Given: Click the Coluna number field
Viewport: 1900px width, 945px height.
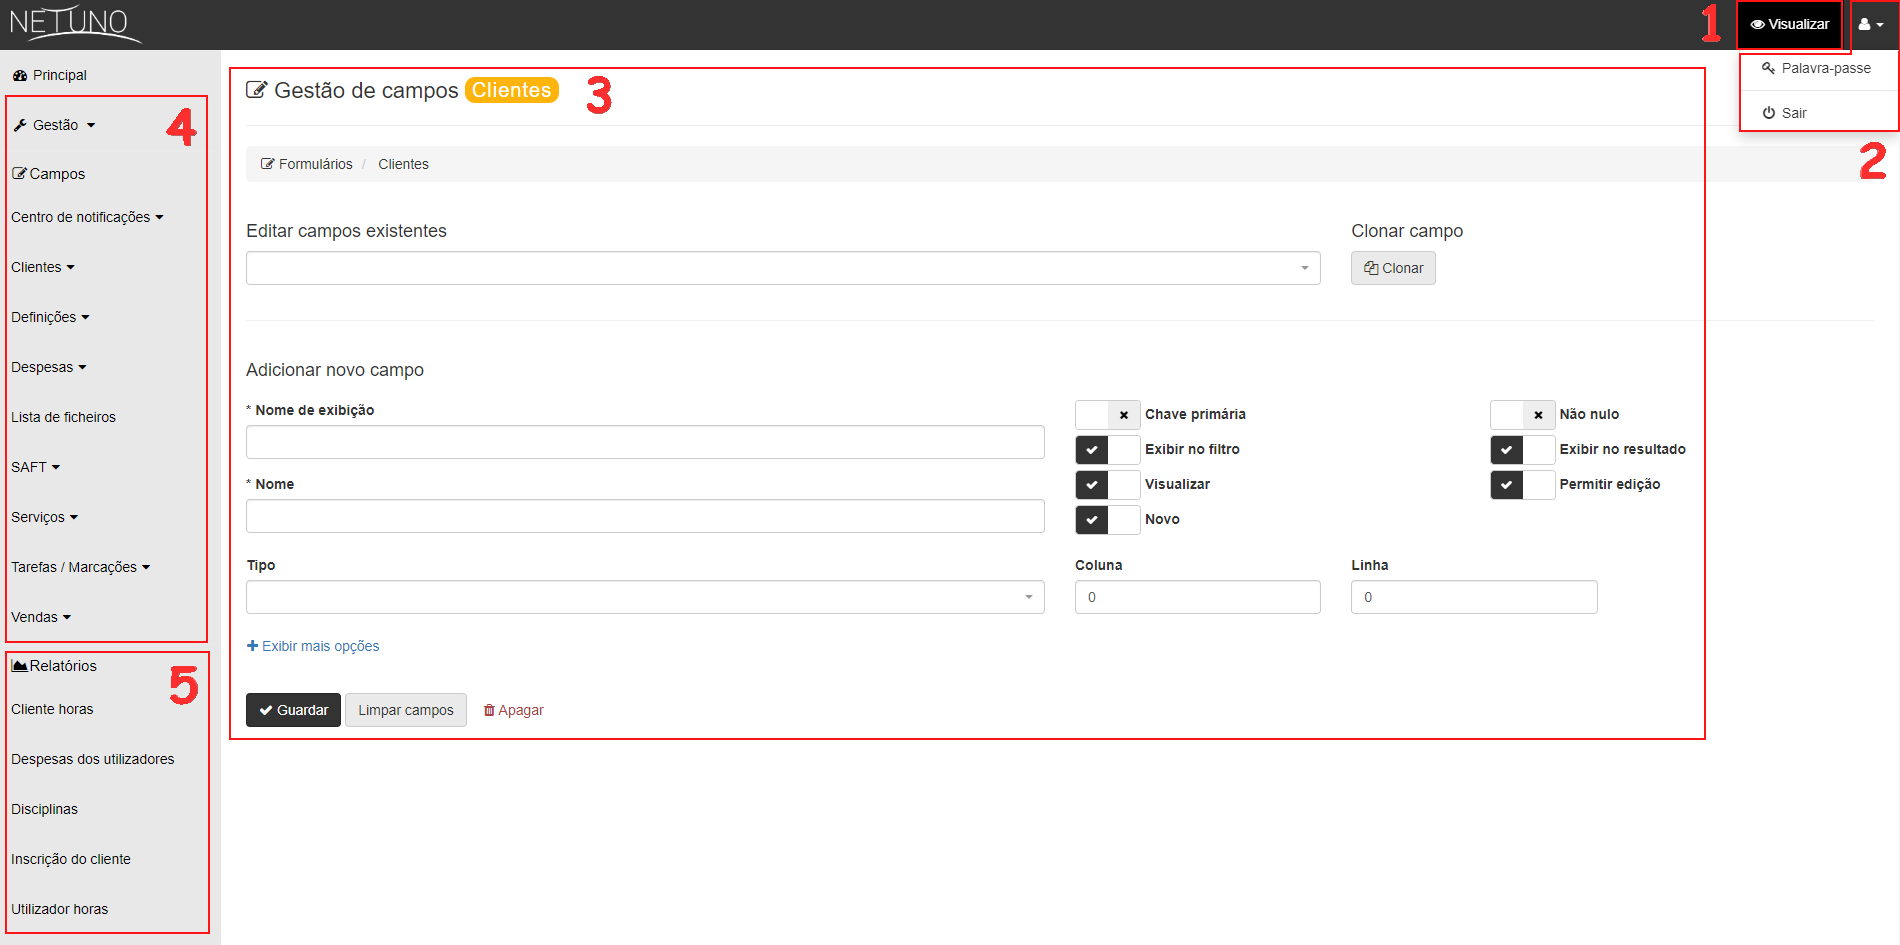Looking at the screenshot, I should pos(1198,597).
